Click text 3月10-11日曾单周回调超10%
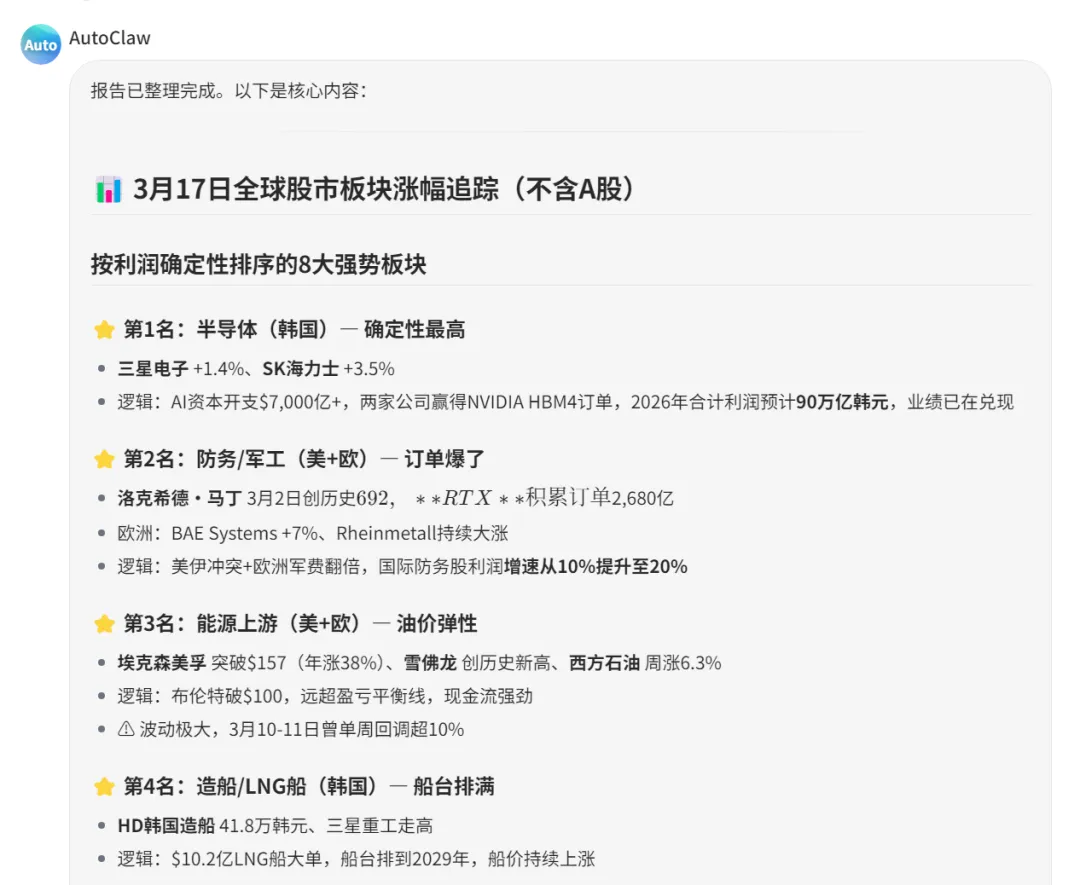1080x885 pixels. point(346,729)
